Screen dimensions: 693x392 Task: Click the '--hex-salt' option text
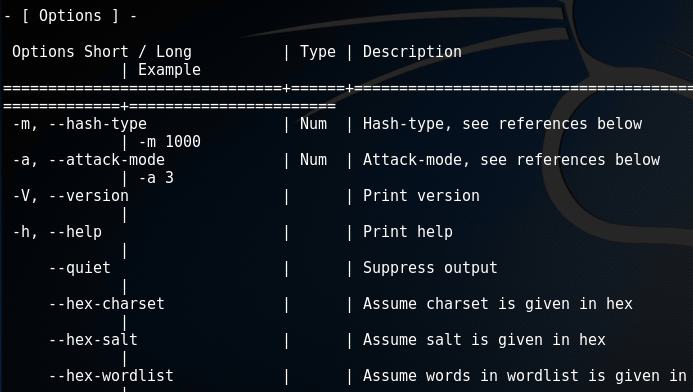pos(93,339)
